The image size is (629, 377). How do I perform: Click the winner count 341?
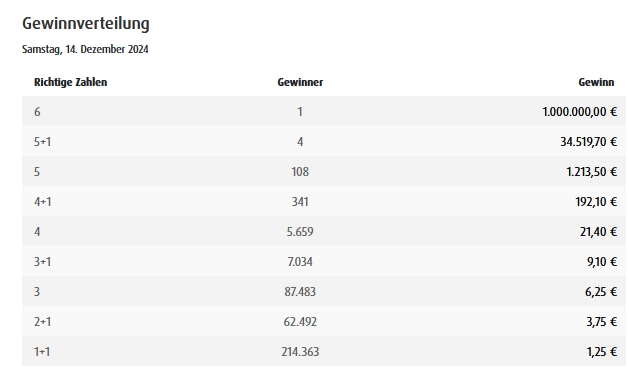300,201
